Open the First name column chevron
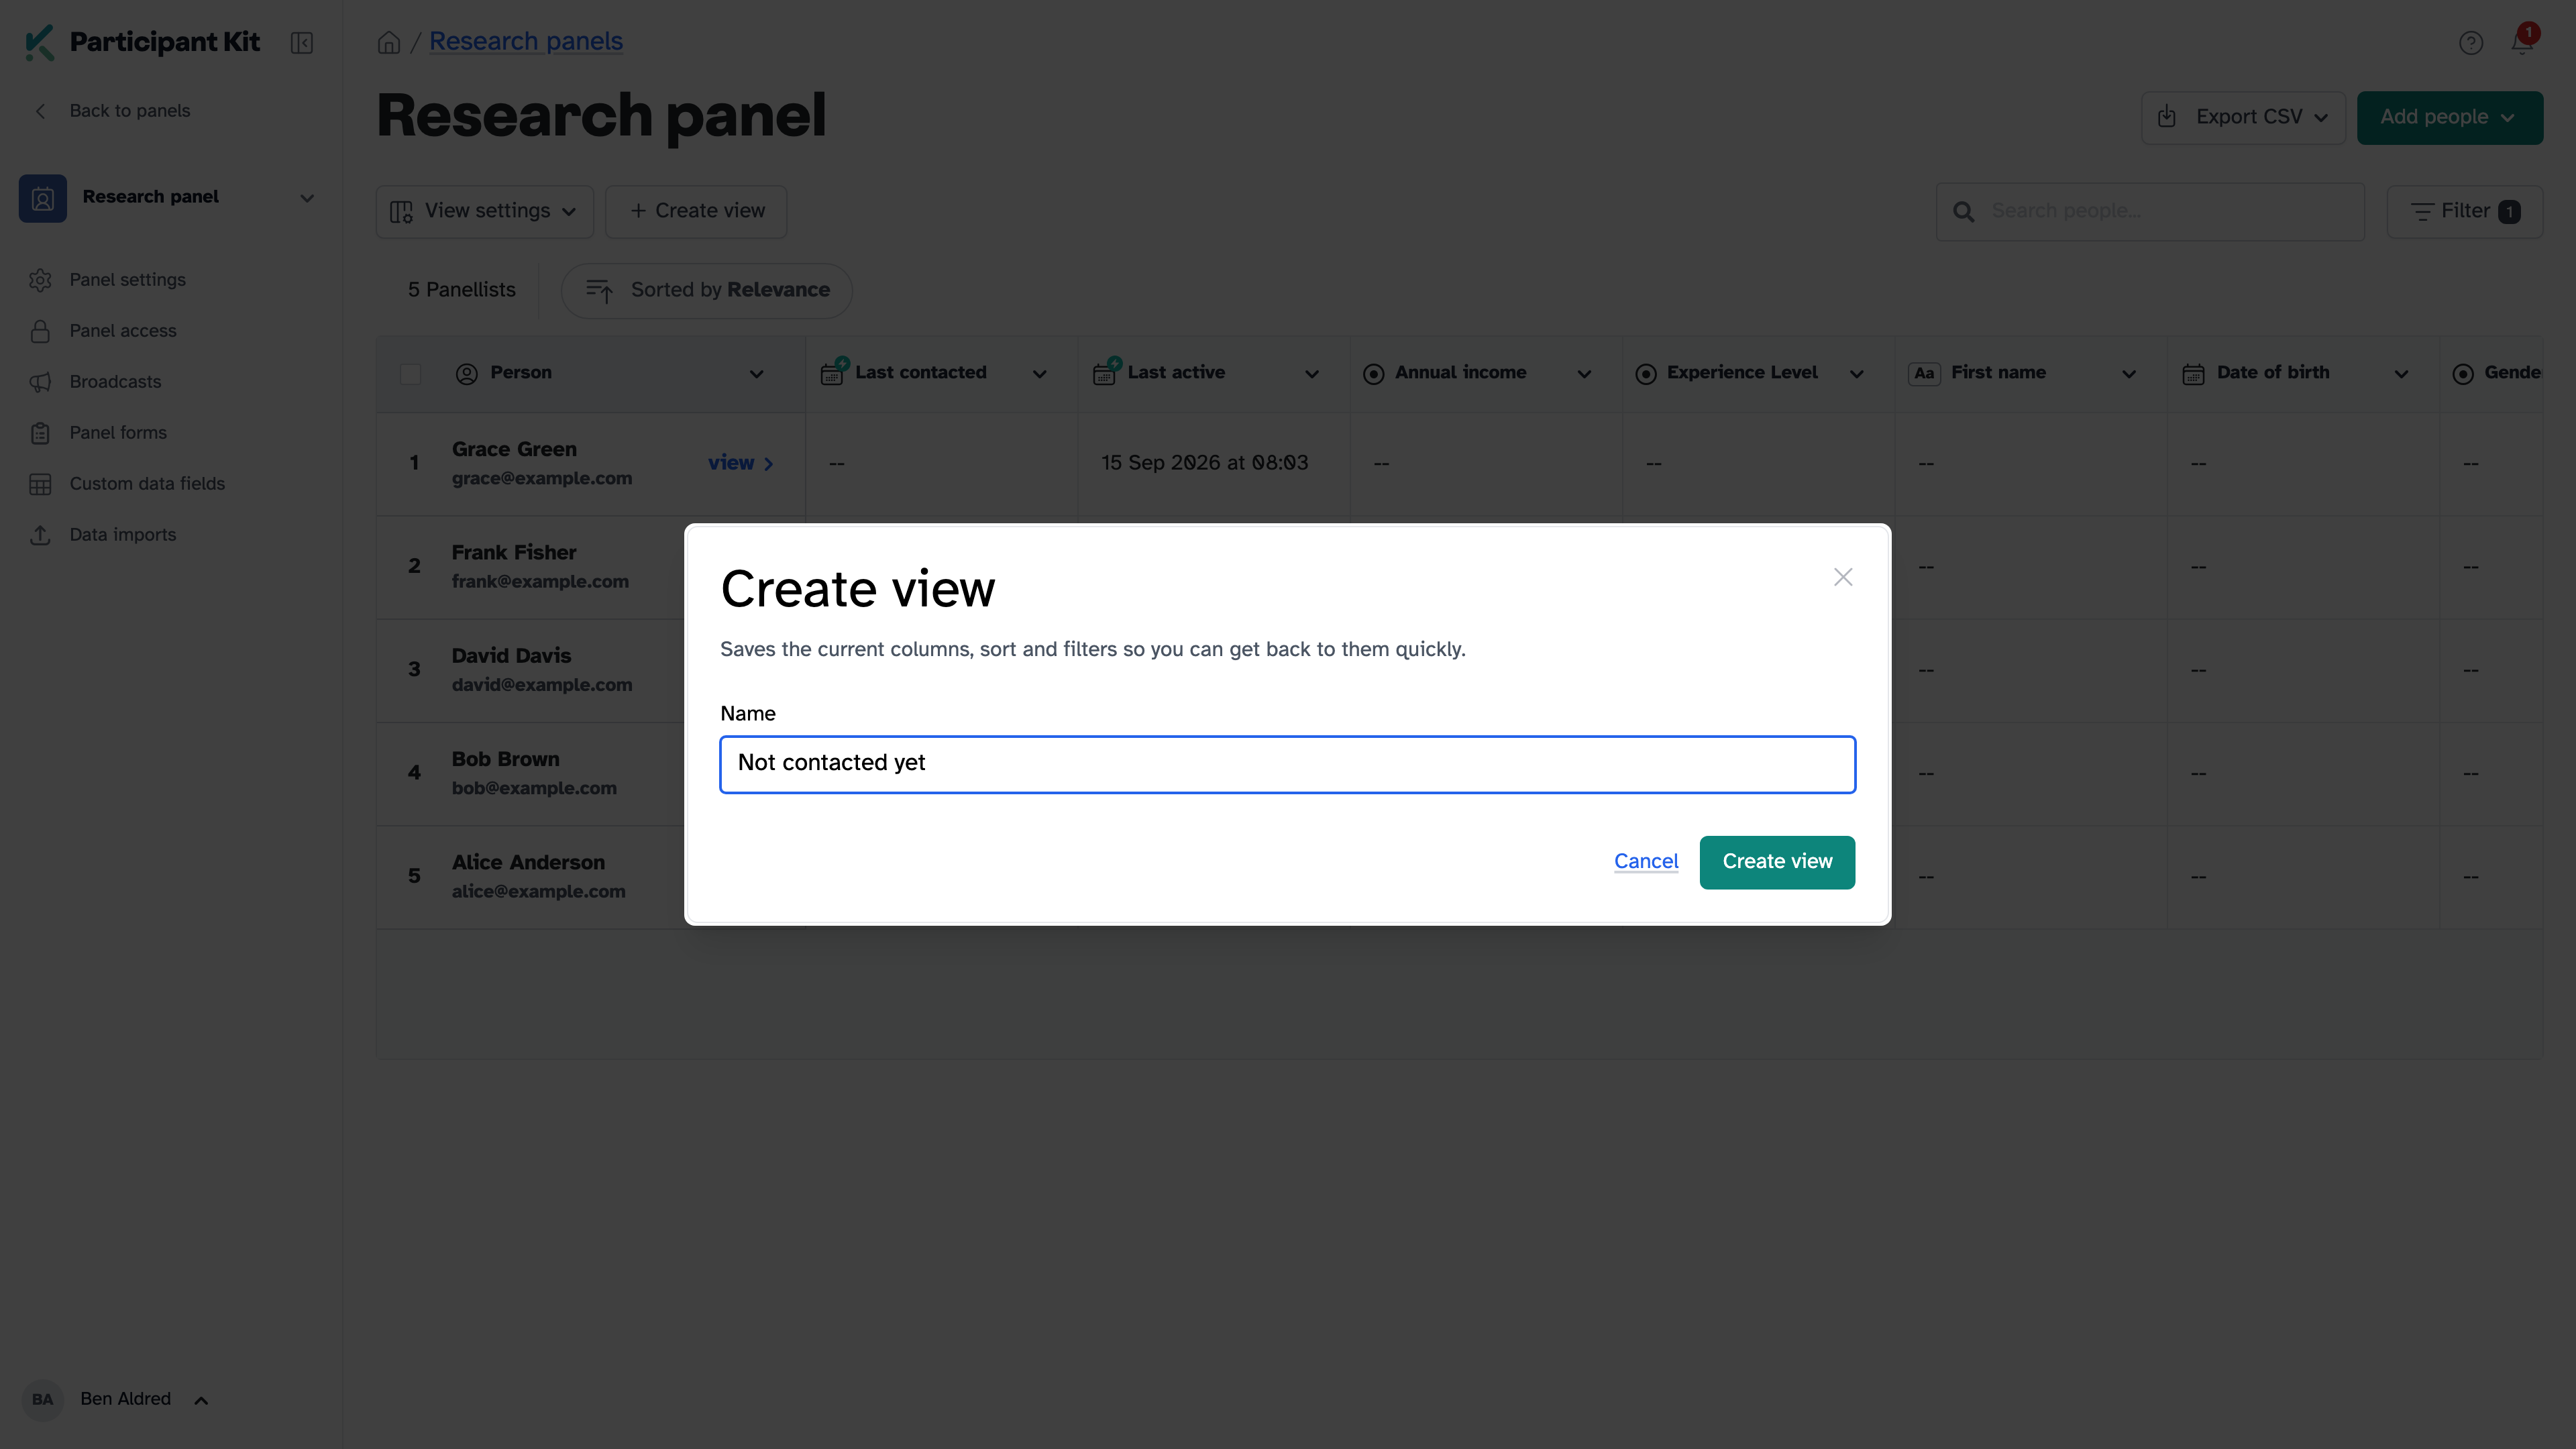The width and height of the screenshot is (2576, 1449). tap(2129, 374)
